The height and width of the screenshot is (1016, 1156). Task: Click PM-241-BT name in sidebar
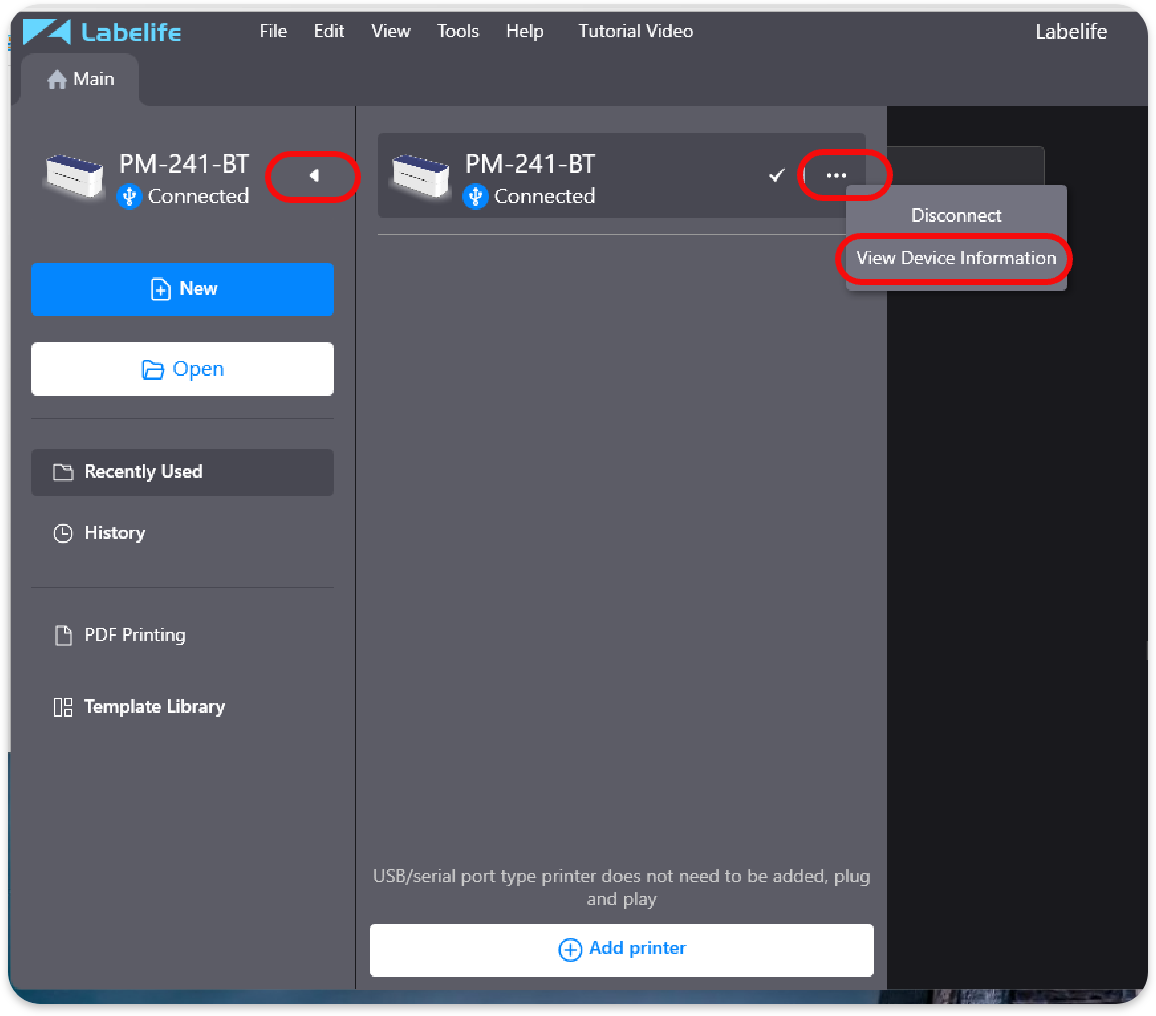(x=184, y=164)
